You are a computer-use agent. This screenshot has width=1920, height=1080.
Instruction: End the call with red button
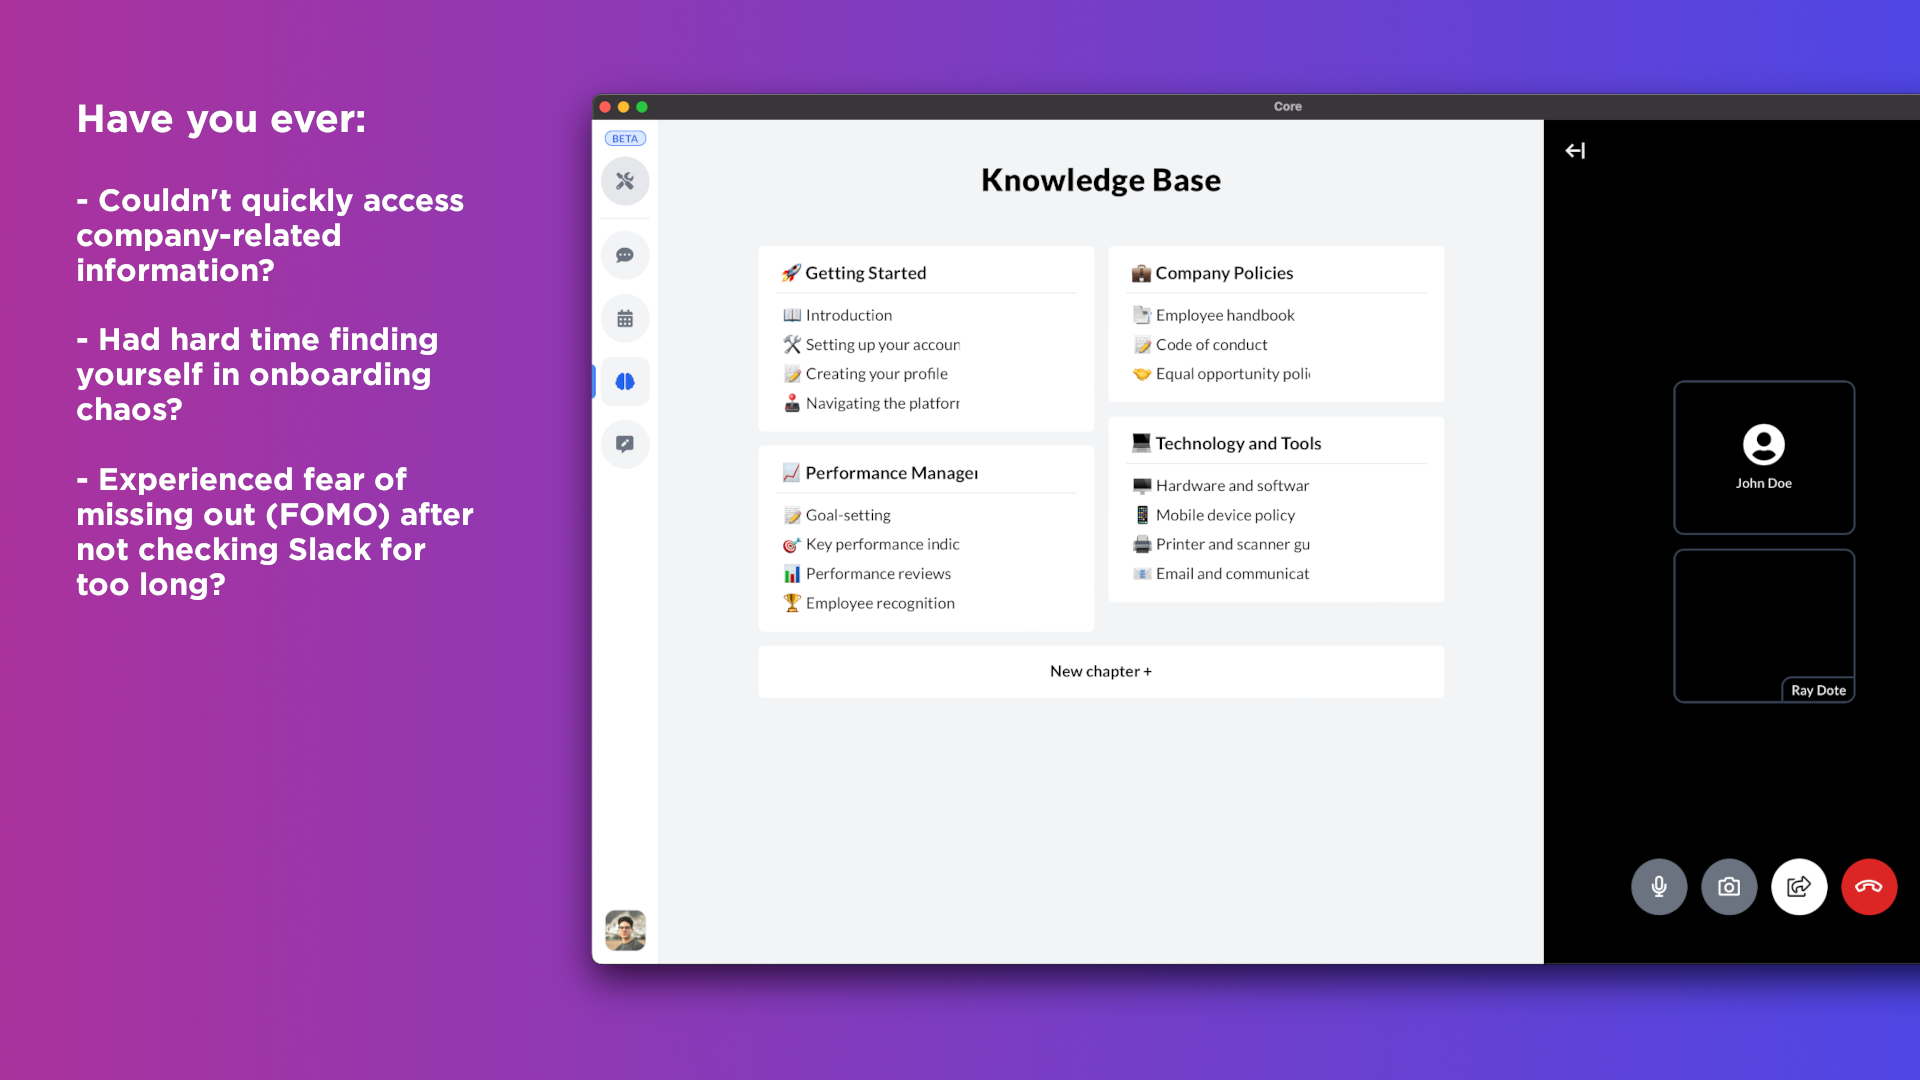point(1869,887)
